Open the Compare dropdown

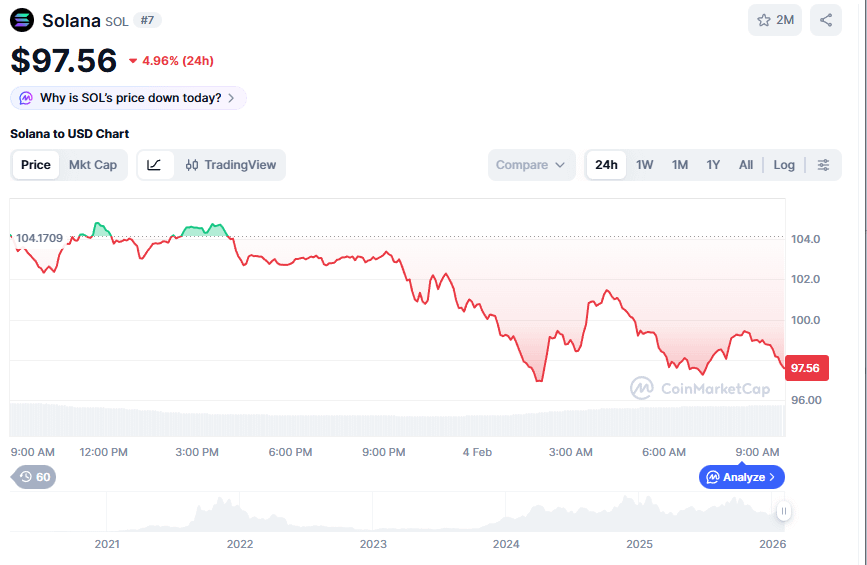pyautogui.click(x=531, y=165)
